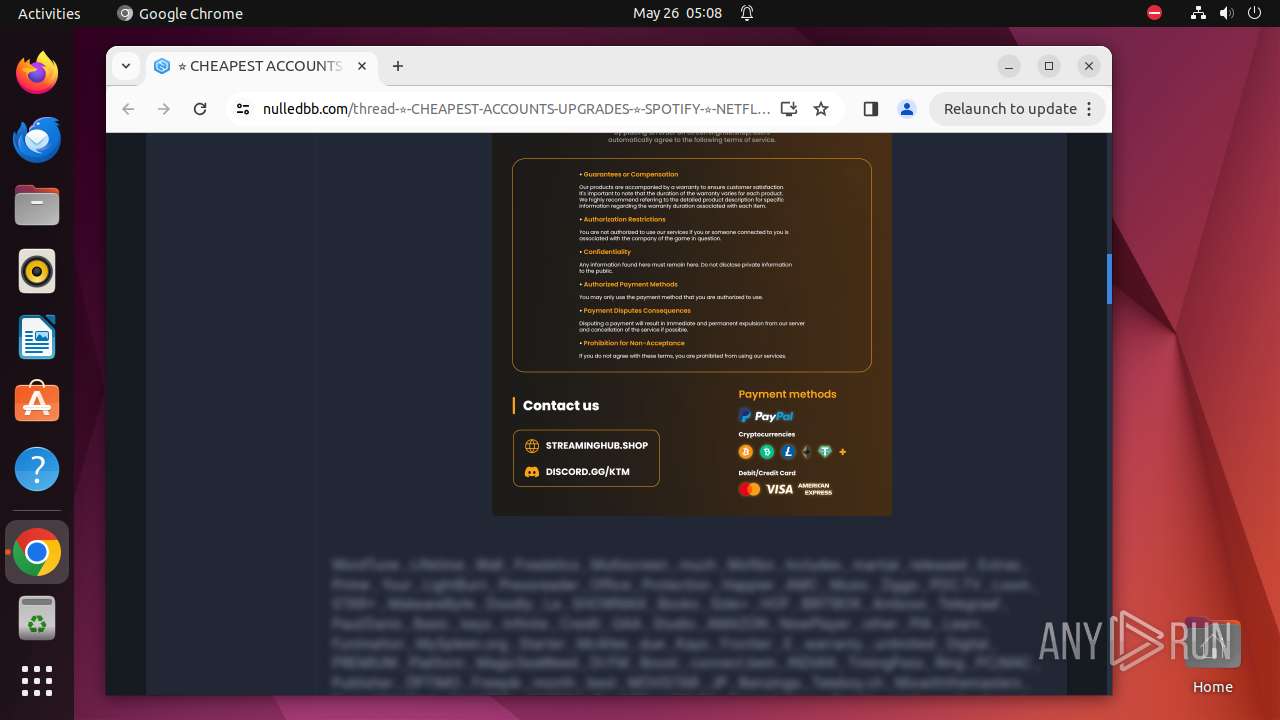Minimize the Chrome window
Screen dimensions: 1280x720
point(1009,66)
